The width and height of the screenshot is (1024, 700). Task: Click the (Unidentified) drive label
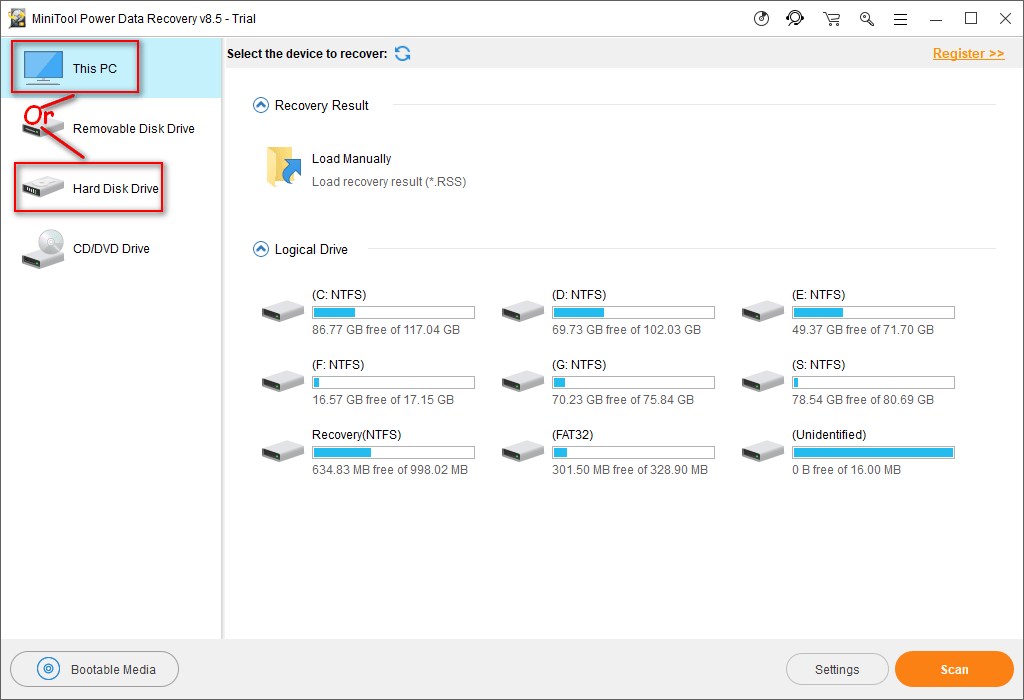[829, 434]
